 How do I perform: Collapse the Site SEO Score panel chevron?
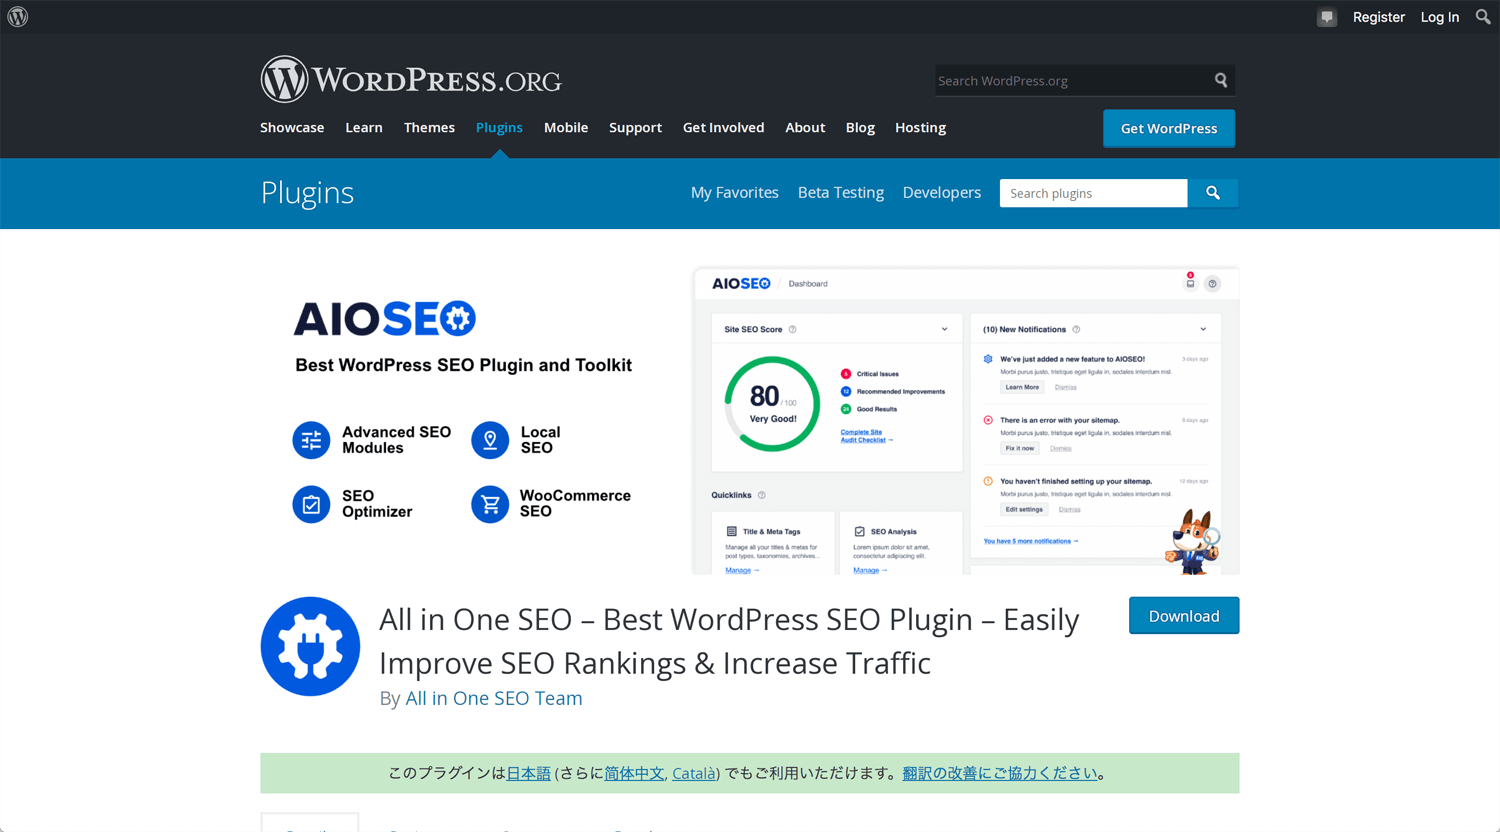944,329
